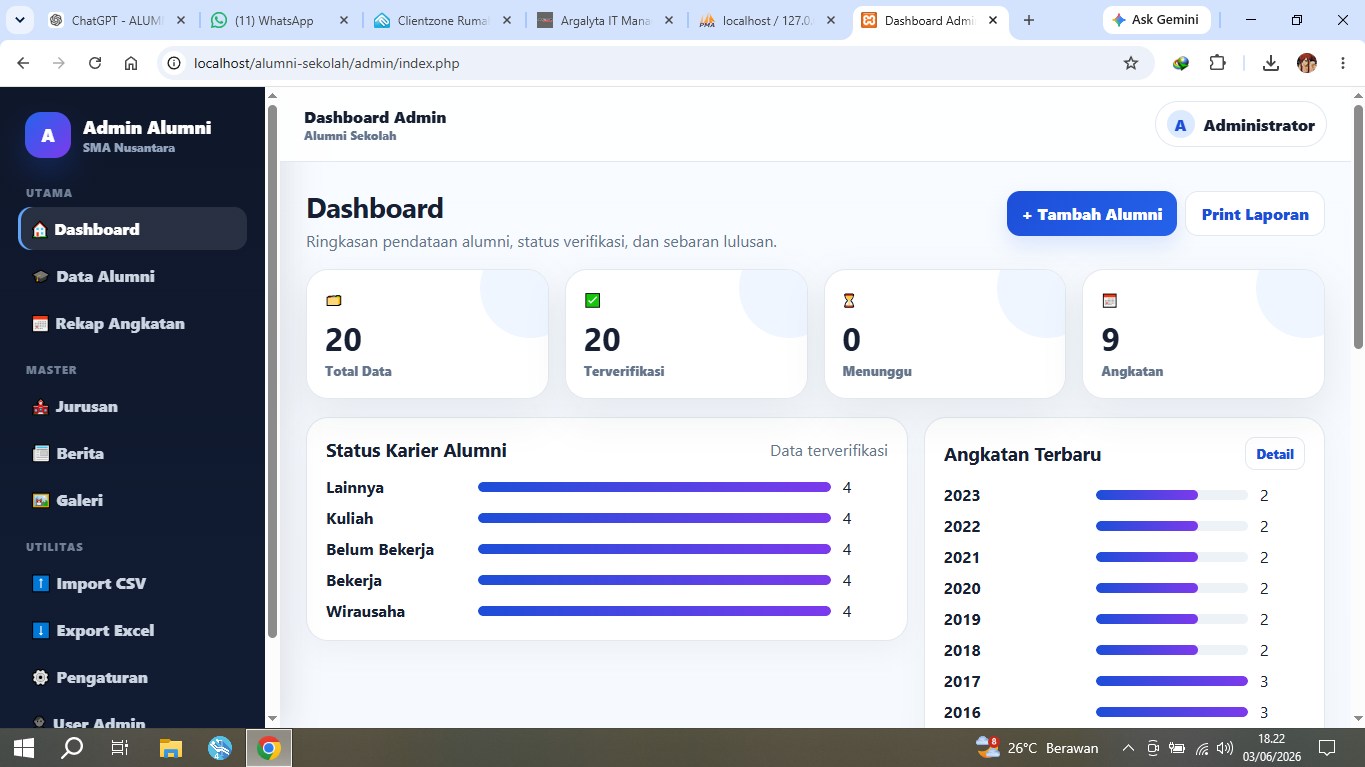Click Ask Gemini button
Viewport: 1365px width, 767px height.
click(x=1157, y=20)
